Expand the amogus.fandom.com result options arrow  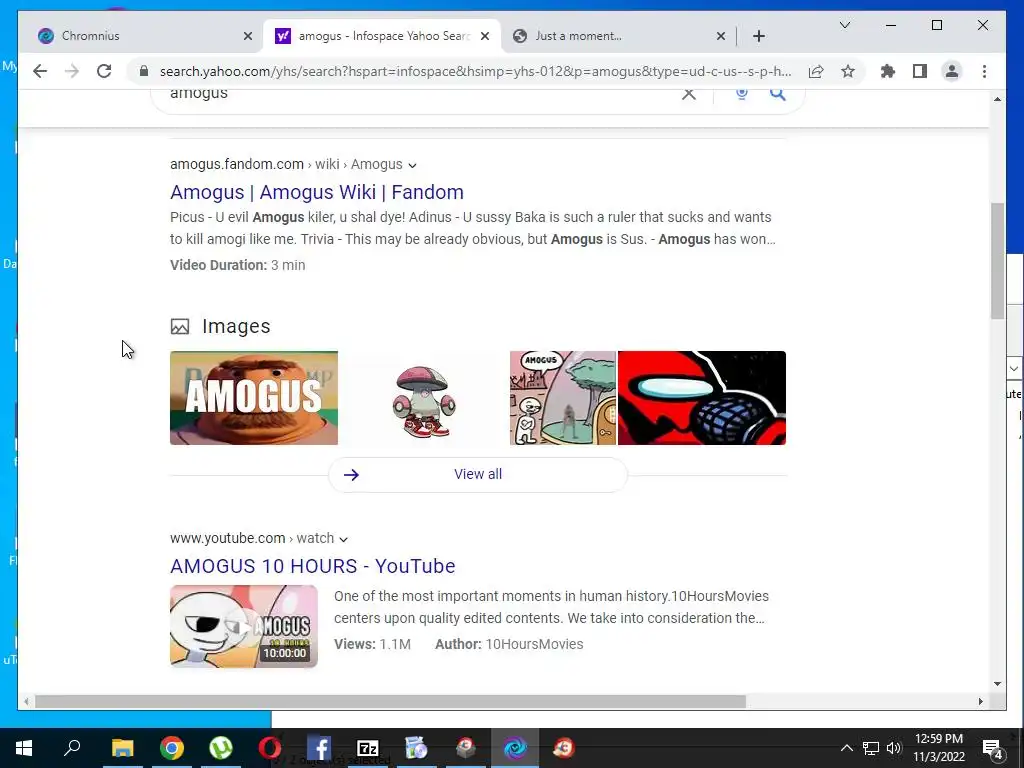tap(412, 165)
